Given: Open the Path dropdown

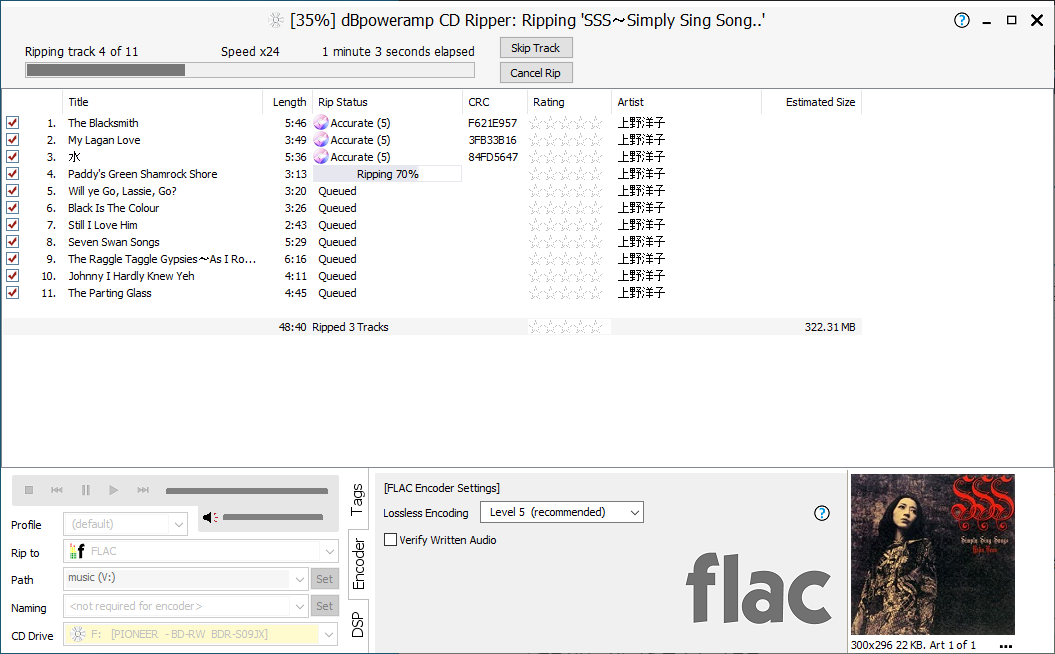Looking at the screenshot, I should 299,579.
